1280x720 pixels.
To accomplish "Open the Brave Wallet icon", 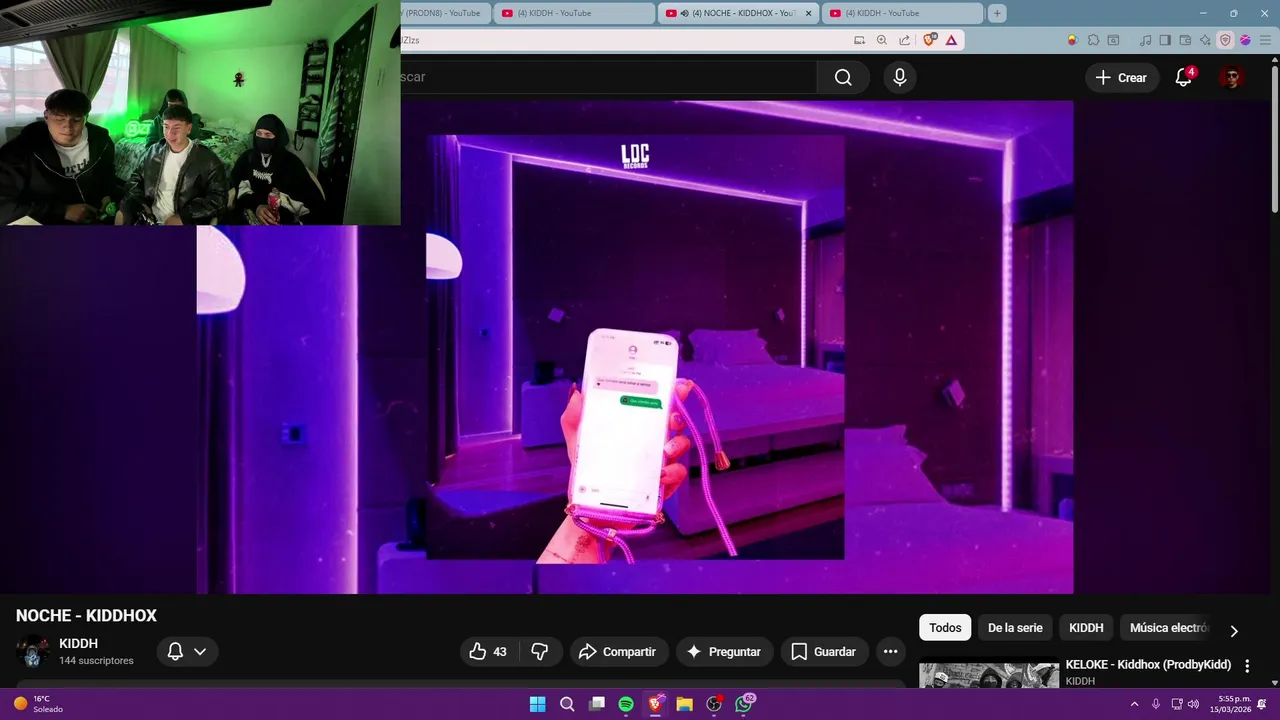I will 1185,40.
